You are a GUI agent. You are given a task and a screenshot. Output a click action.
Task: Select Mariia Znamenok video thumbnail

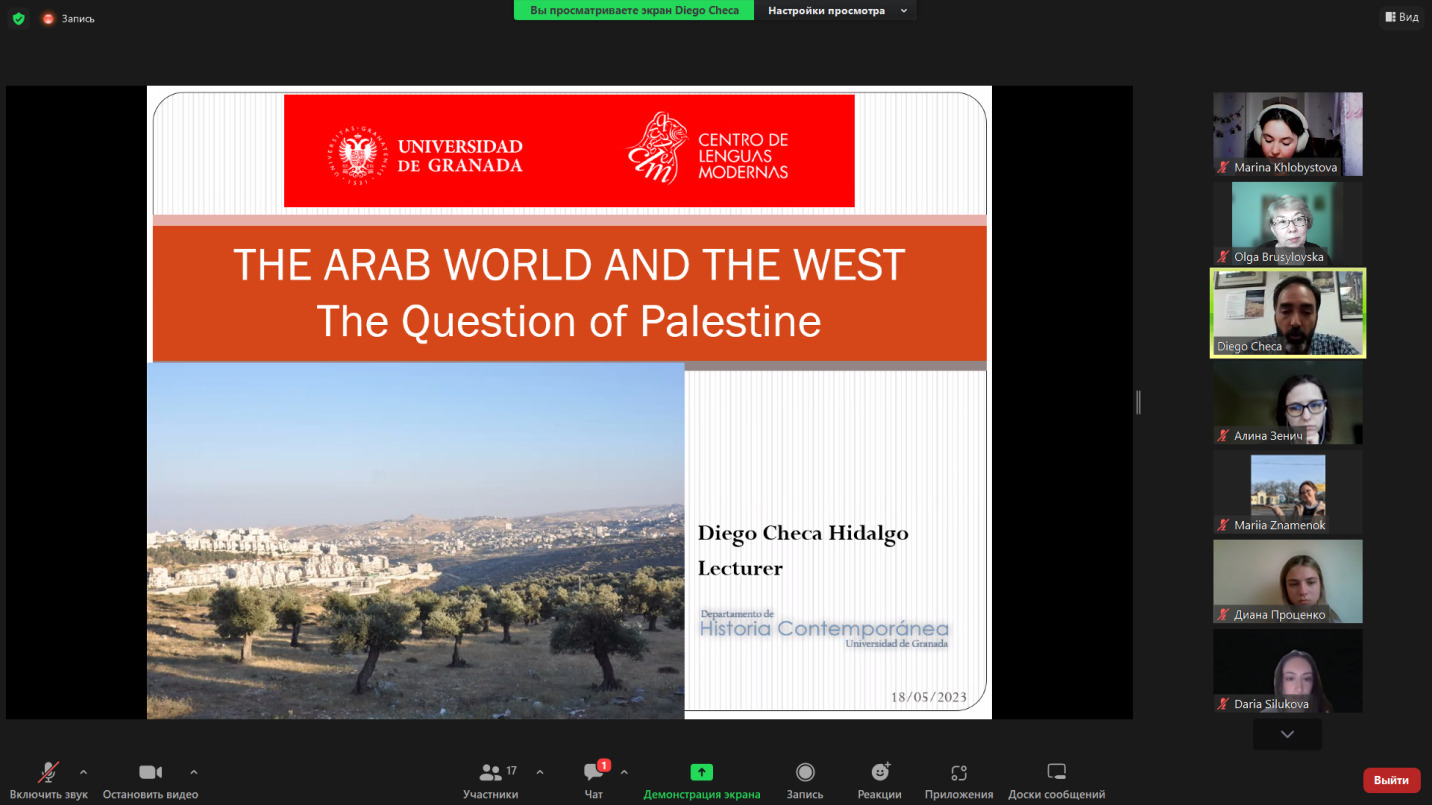click(1288, 492)
